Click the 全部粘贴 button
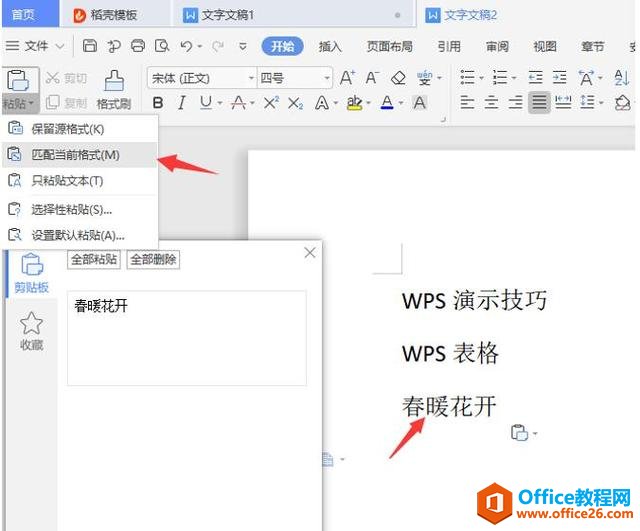 (94, 260)
